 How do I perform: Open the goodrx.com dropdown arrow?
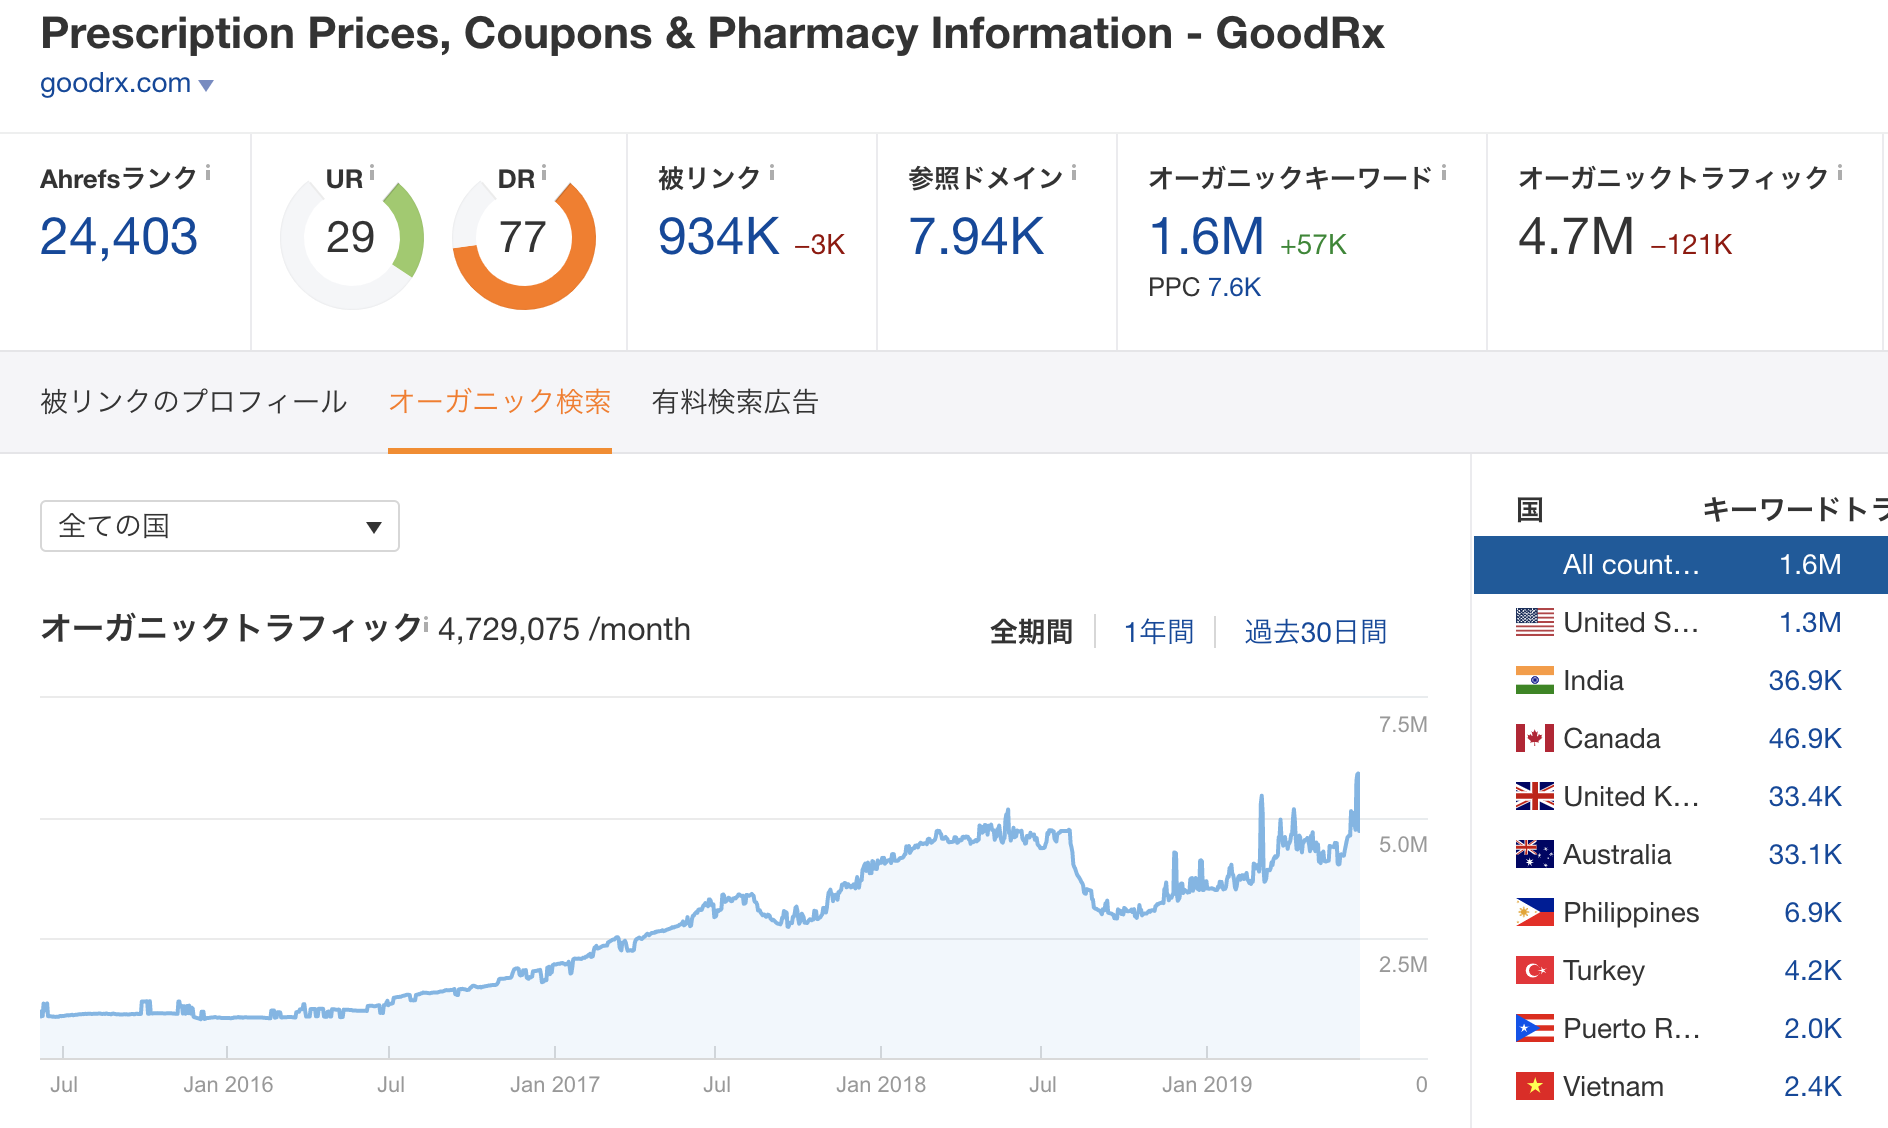[x=206, y=86]
